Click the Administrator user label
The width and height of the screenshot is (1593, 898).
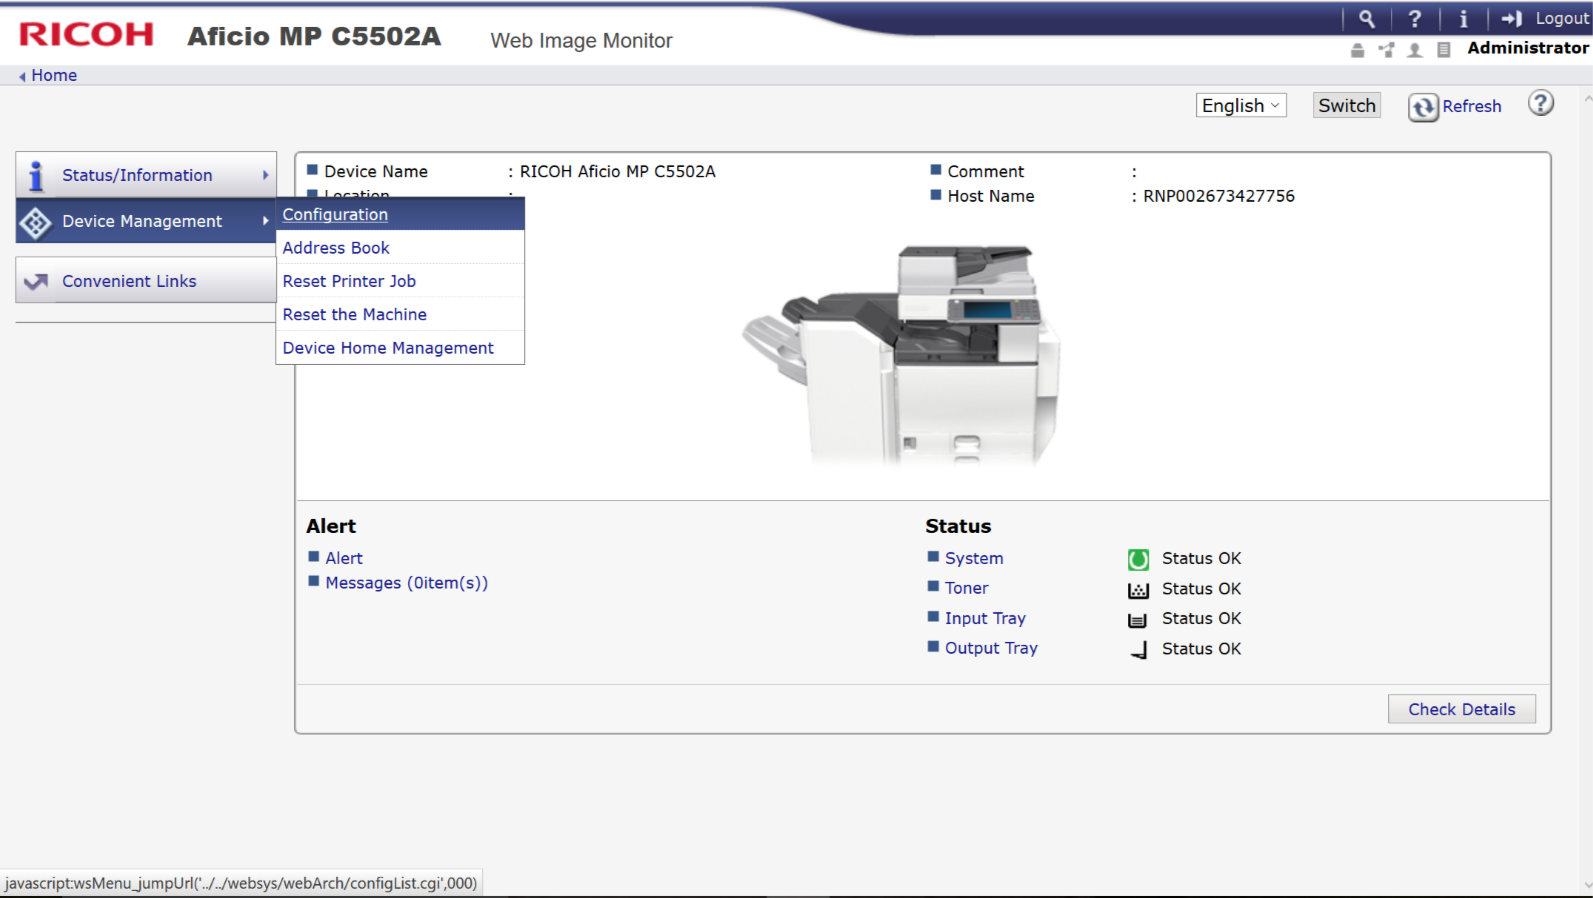click(1528, 48)
